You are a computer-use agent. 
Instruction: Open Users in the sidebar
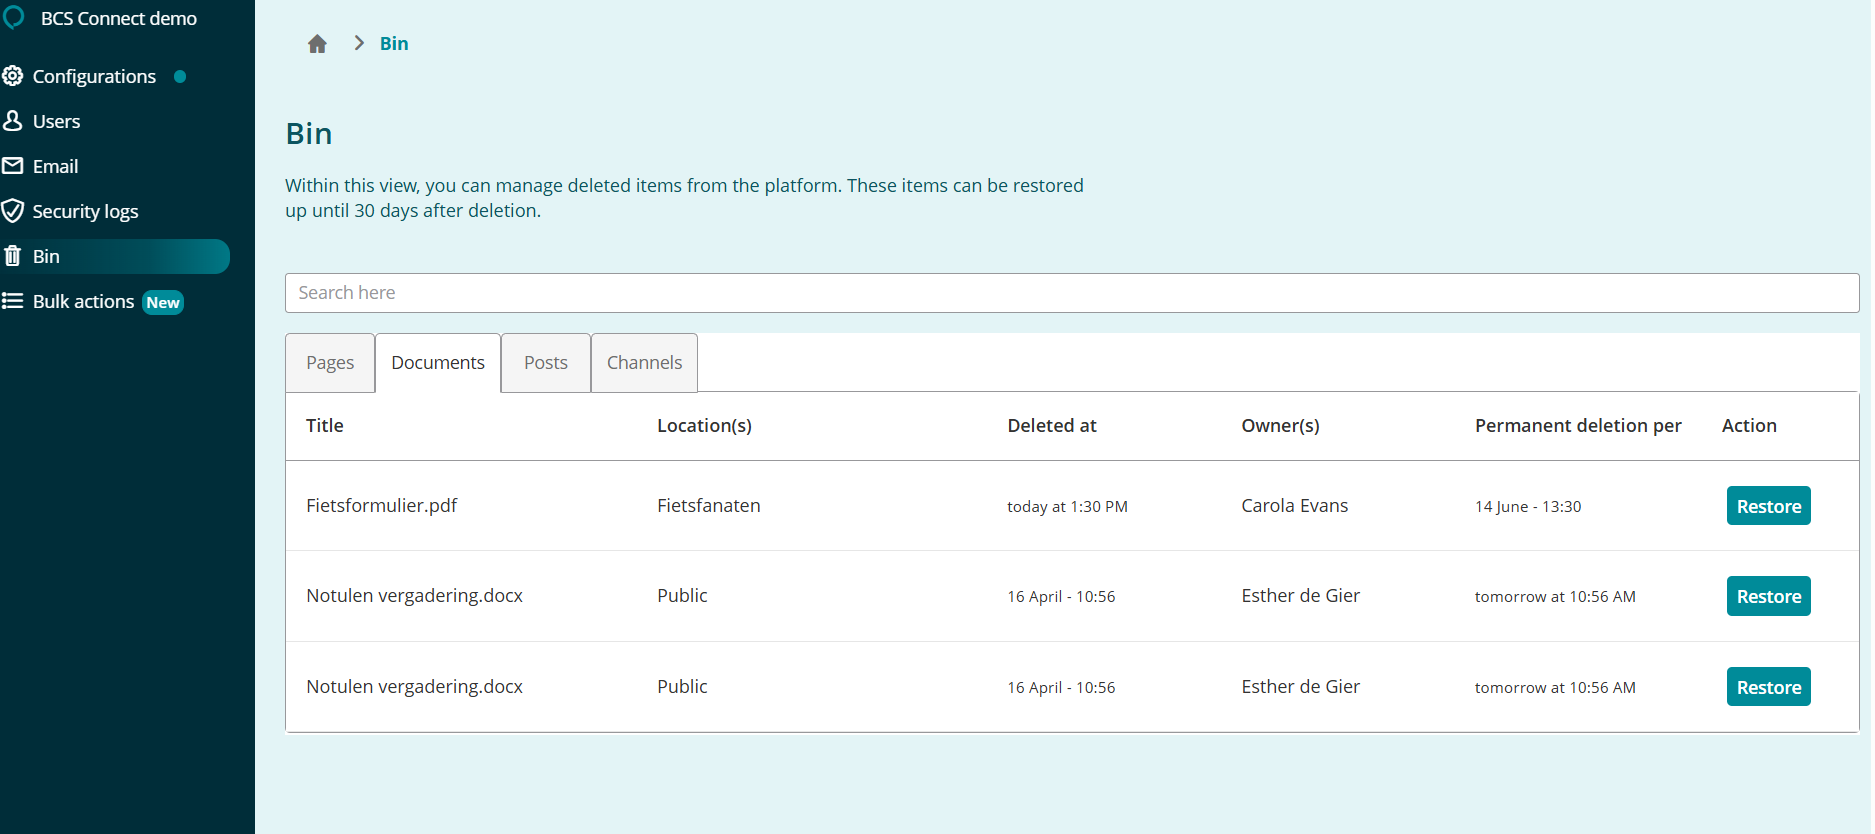tap(56, 121)
